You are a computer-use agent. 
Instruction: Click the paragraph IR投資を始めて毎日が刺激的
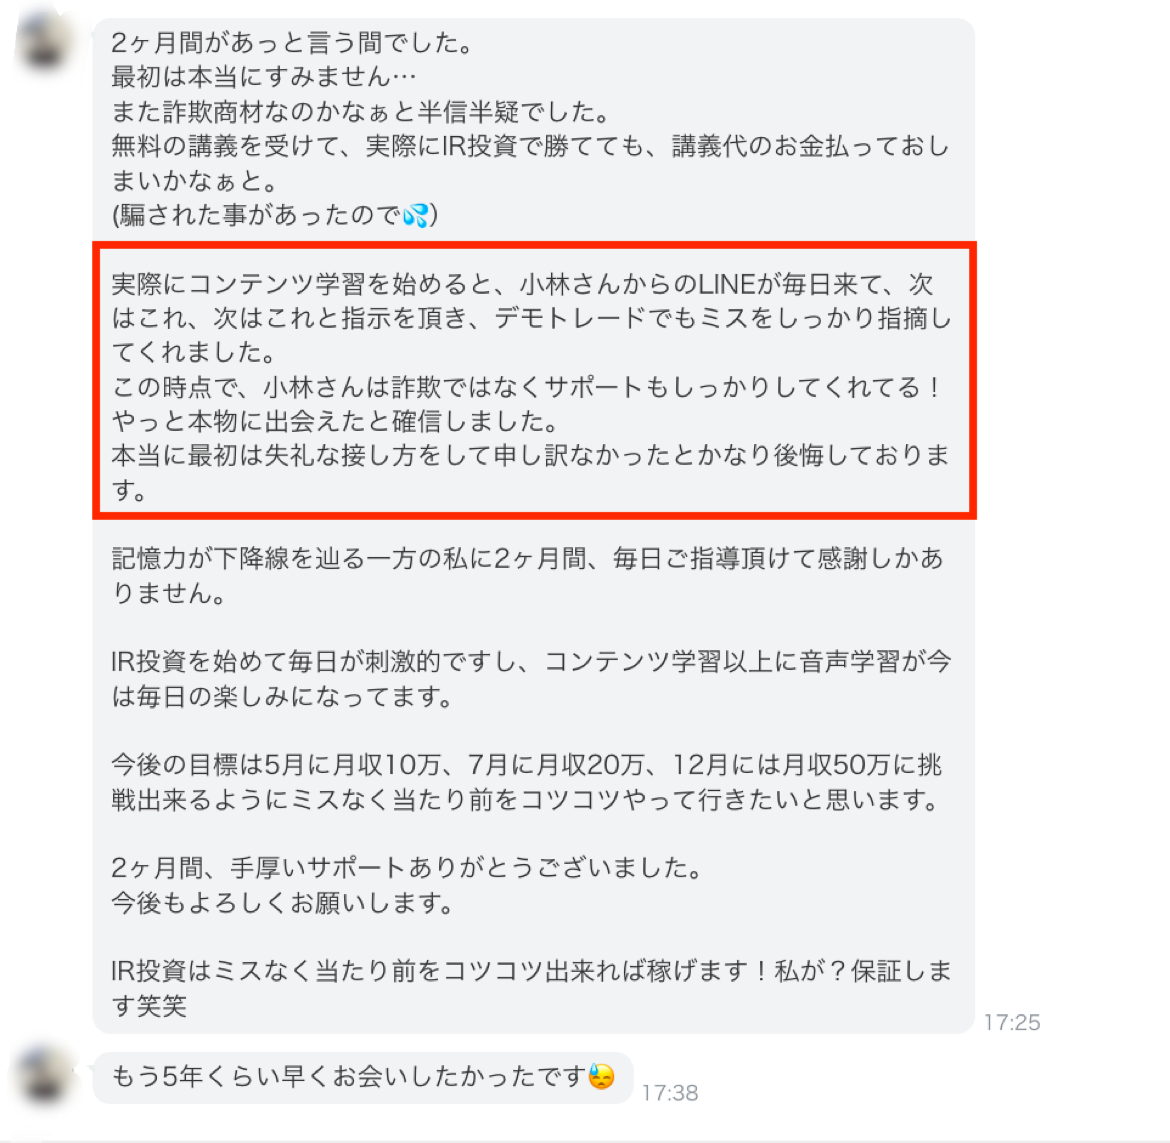(531, 679)
